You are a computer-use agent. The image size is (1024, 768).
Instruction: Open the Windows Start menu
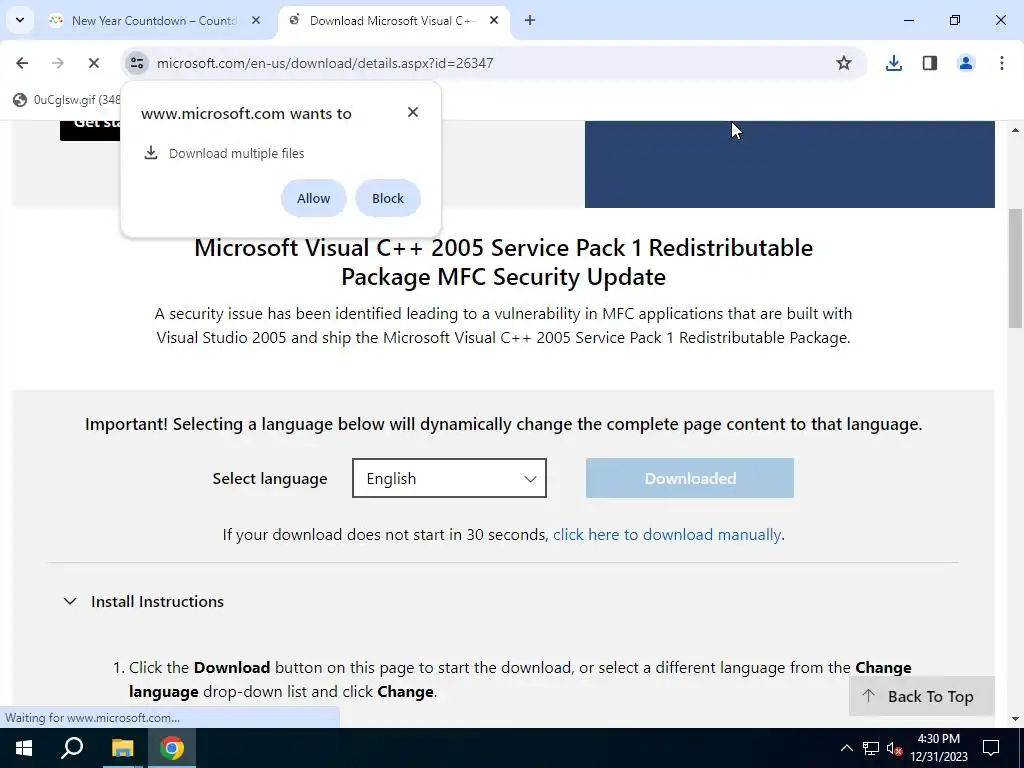(x=24, y=748)
